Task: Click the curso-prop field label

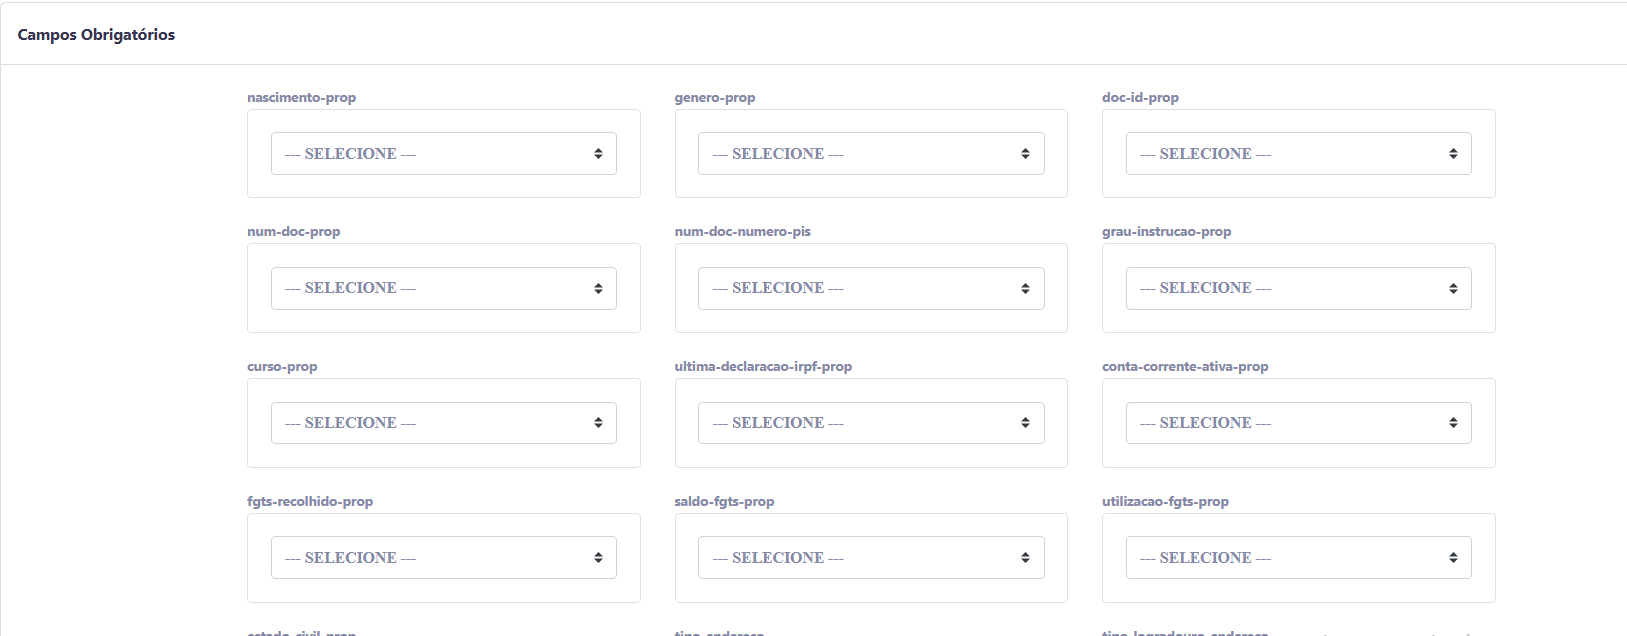Action: click(282, 367)
